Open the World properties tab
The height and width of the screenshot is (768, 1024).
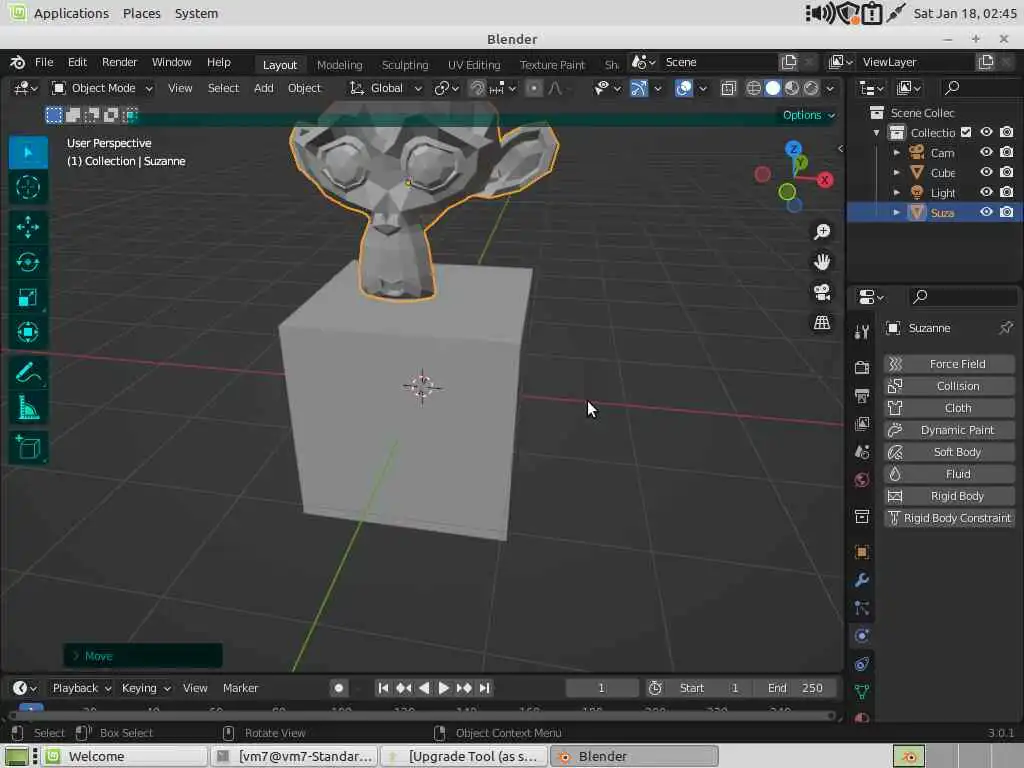861,480
